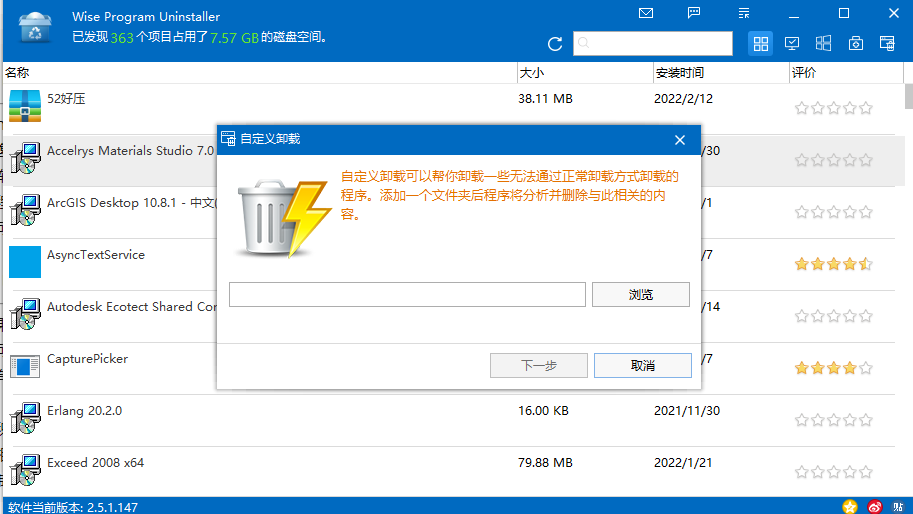Sort by 评价 column header
The height and width of the screenshot is (514, 913).
[846, 73]
